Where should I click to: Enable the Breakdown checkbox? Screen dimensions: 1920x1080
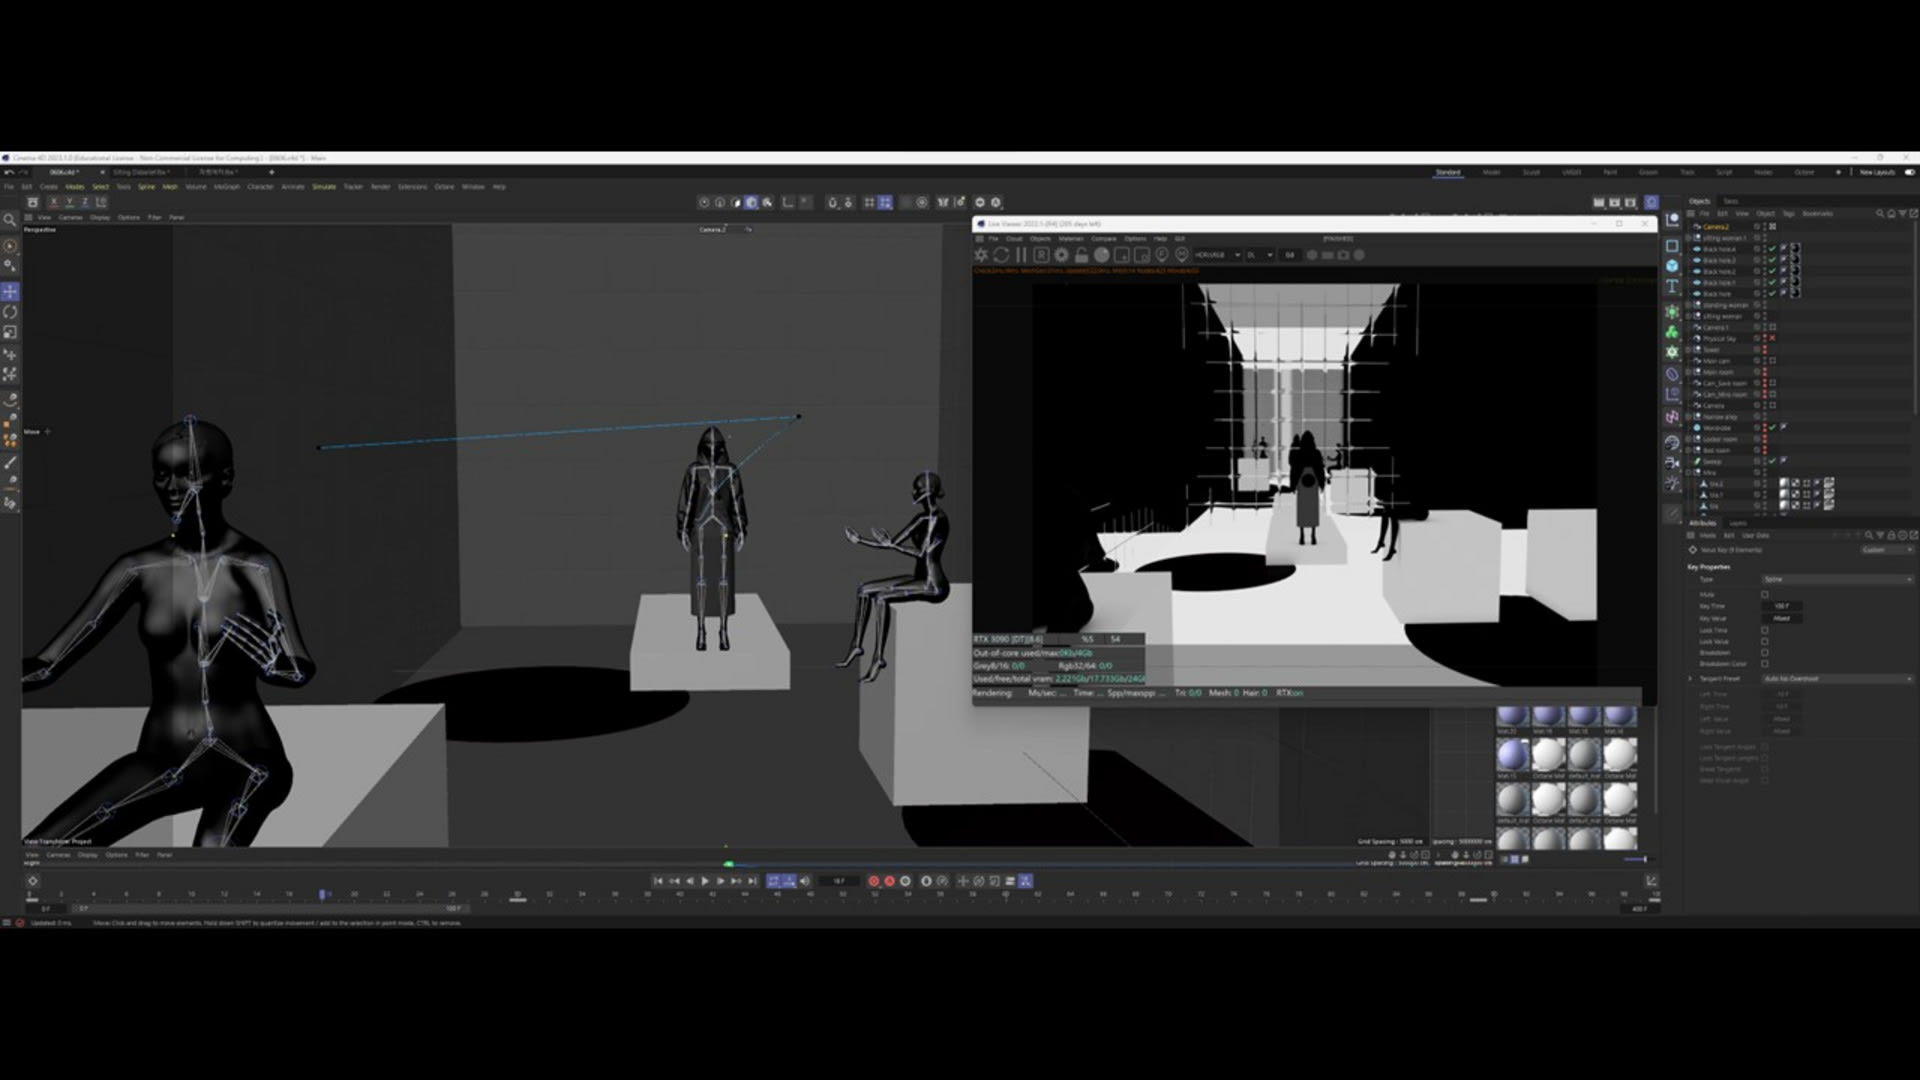pos(1765,652)
